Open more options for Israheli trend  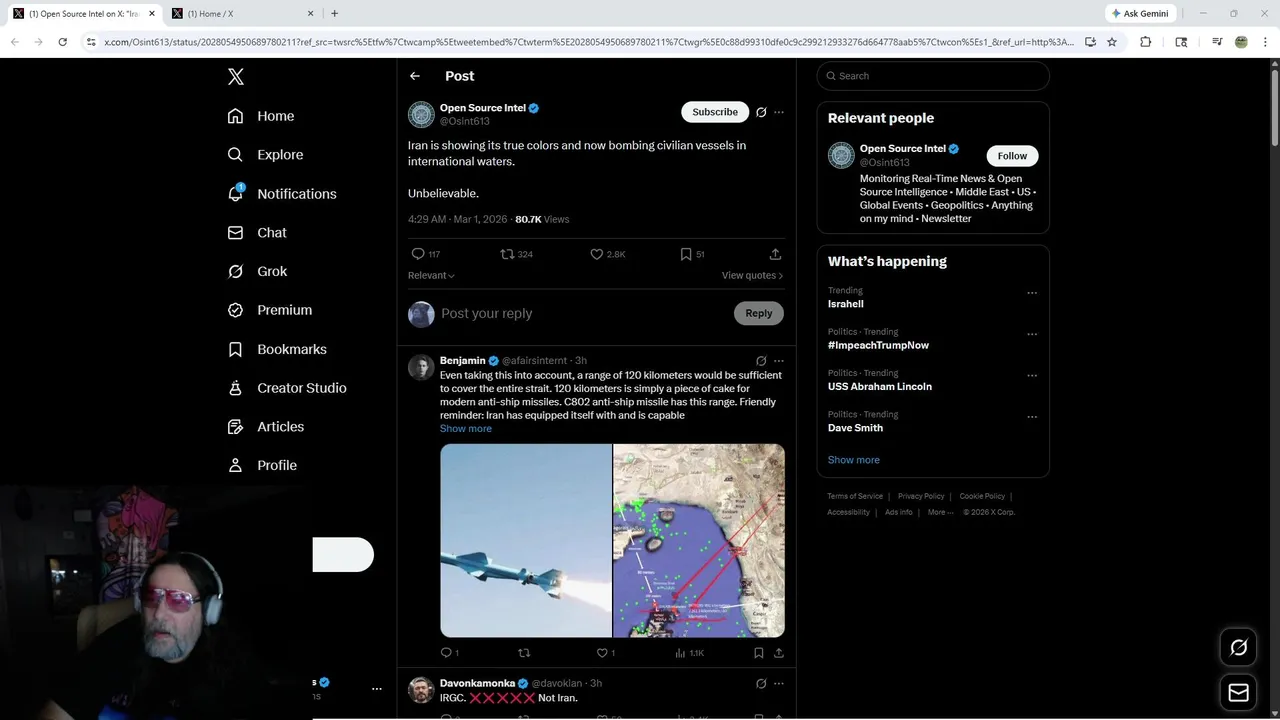click(x=1032, y=293)
